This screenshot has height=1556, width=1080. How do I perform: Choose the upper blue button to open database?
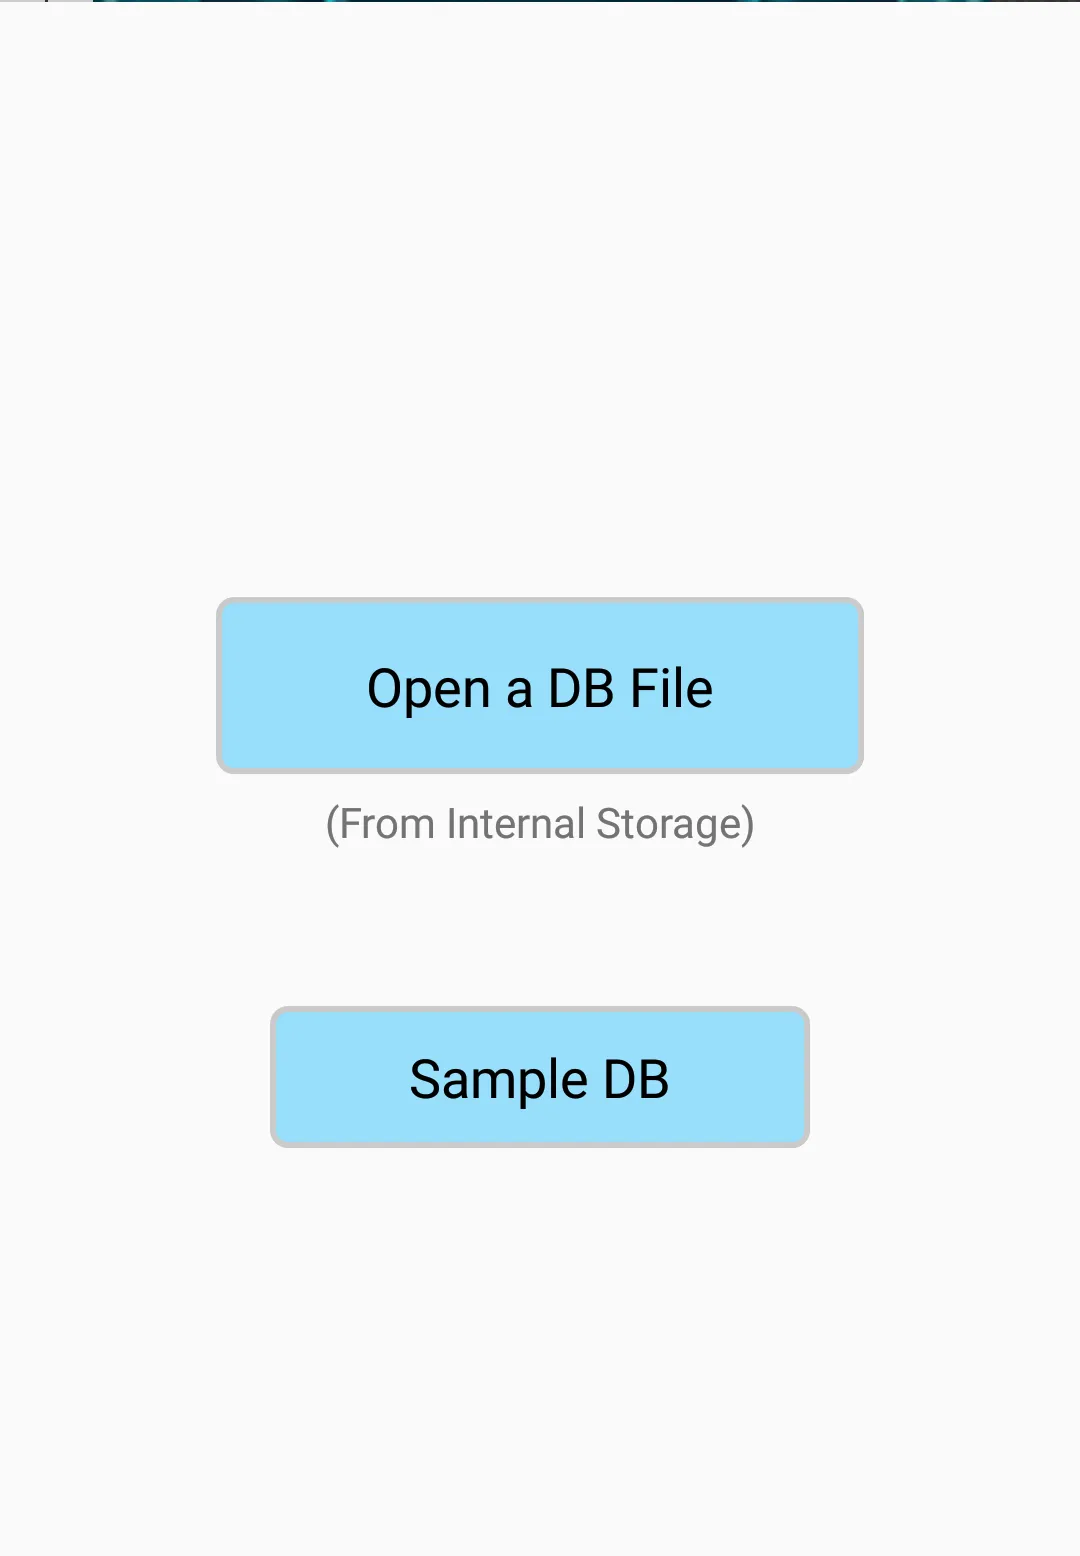[540, 686]
